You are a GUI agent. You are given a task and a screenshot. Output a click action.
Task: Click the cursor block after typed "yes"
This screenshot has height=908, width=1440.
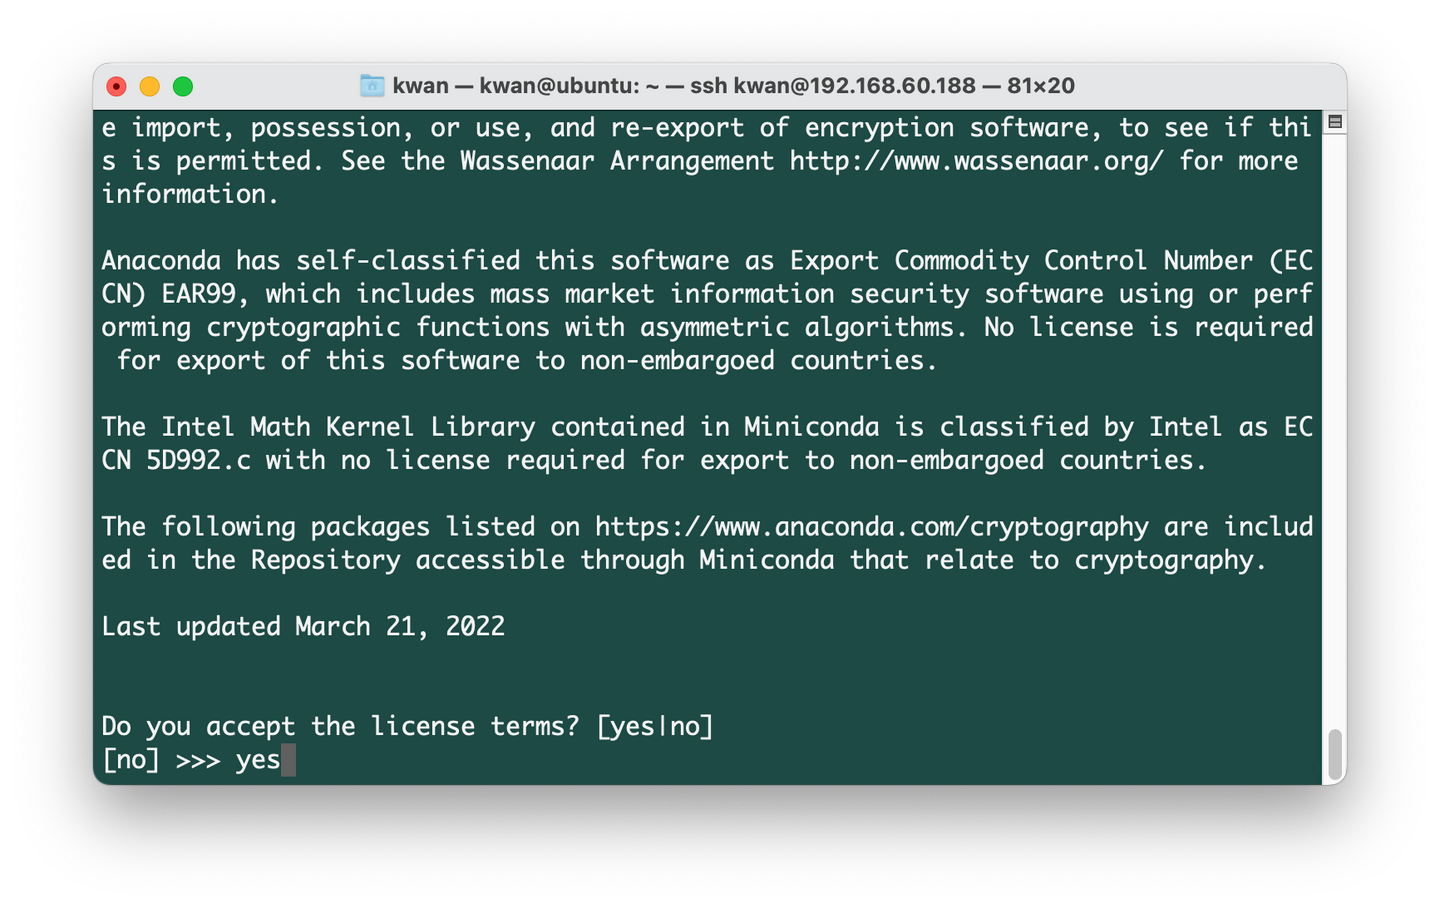click(x=289, y=760)
